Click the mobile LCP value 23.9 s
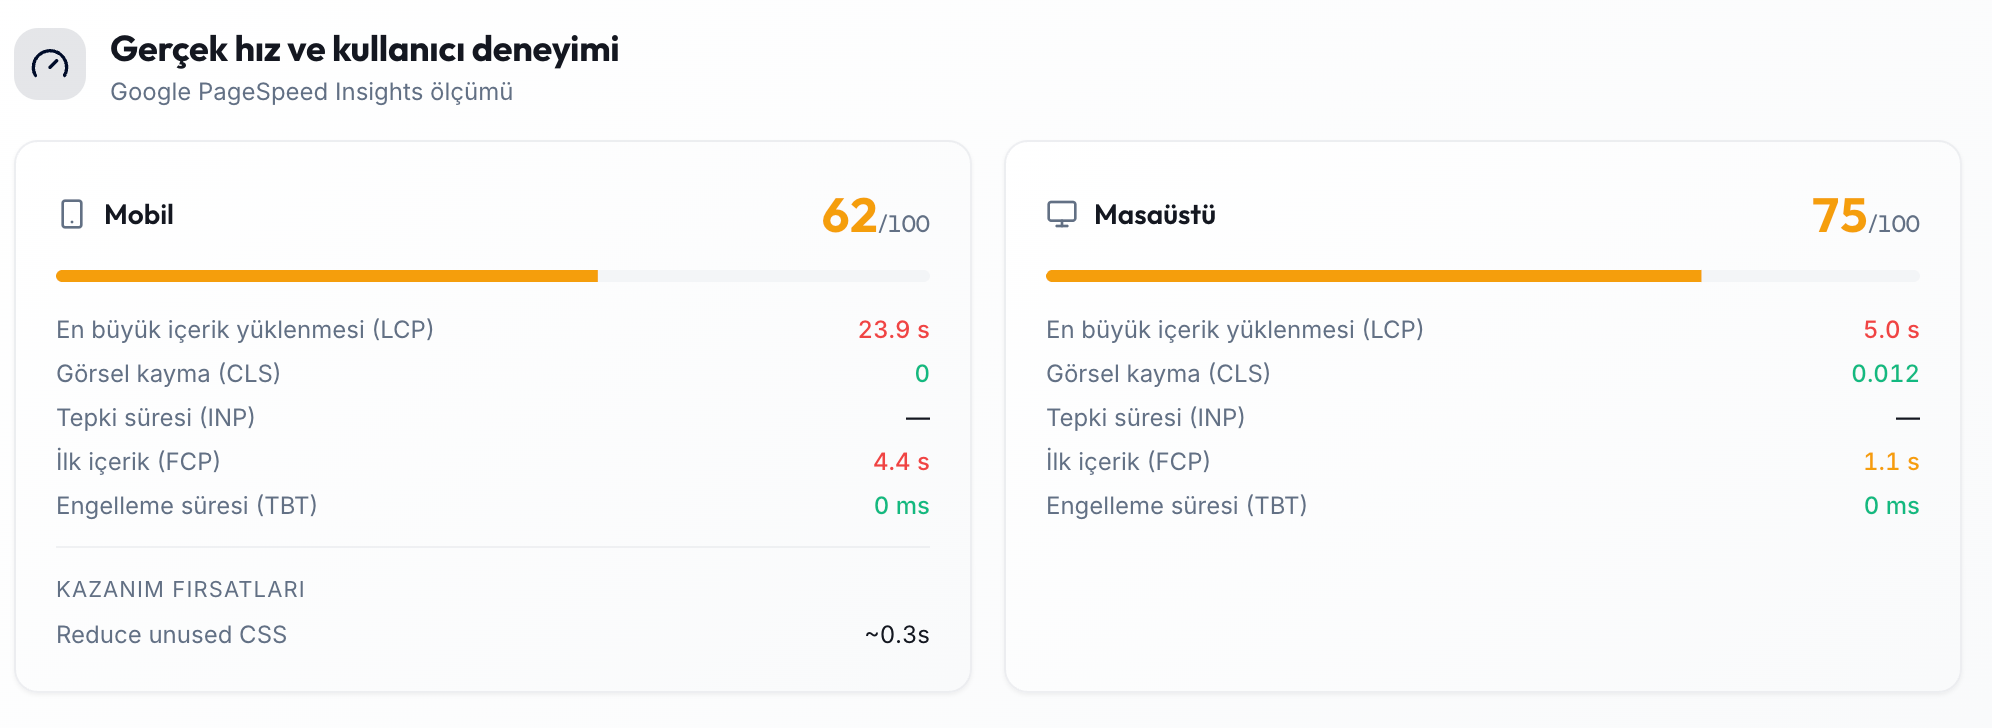 pos(894,330)
